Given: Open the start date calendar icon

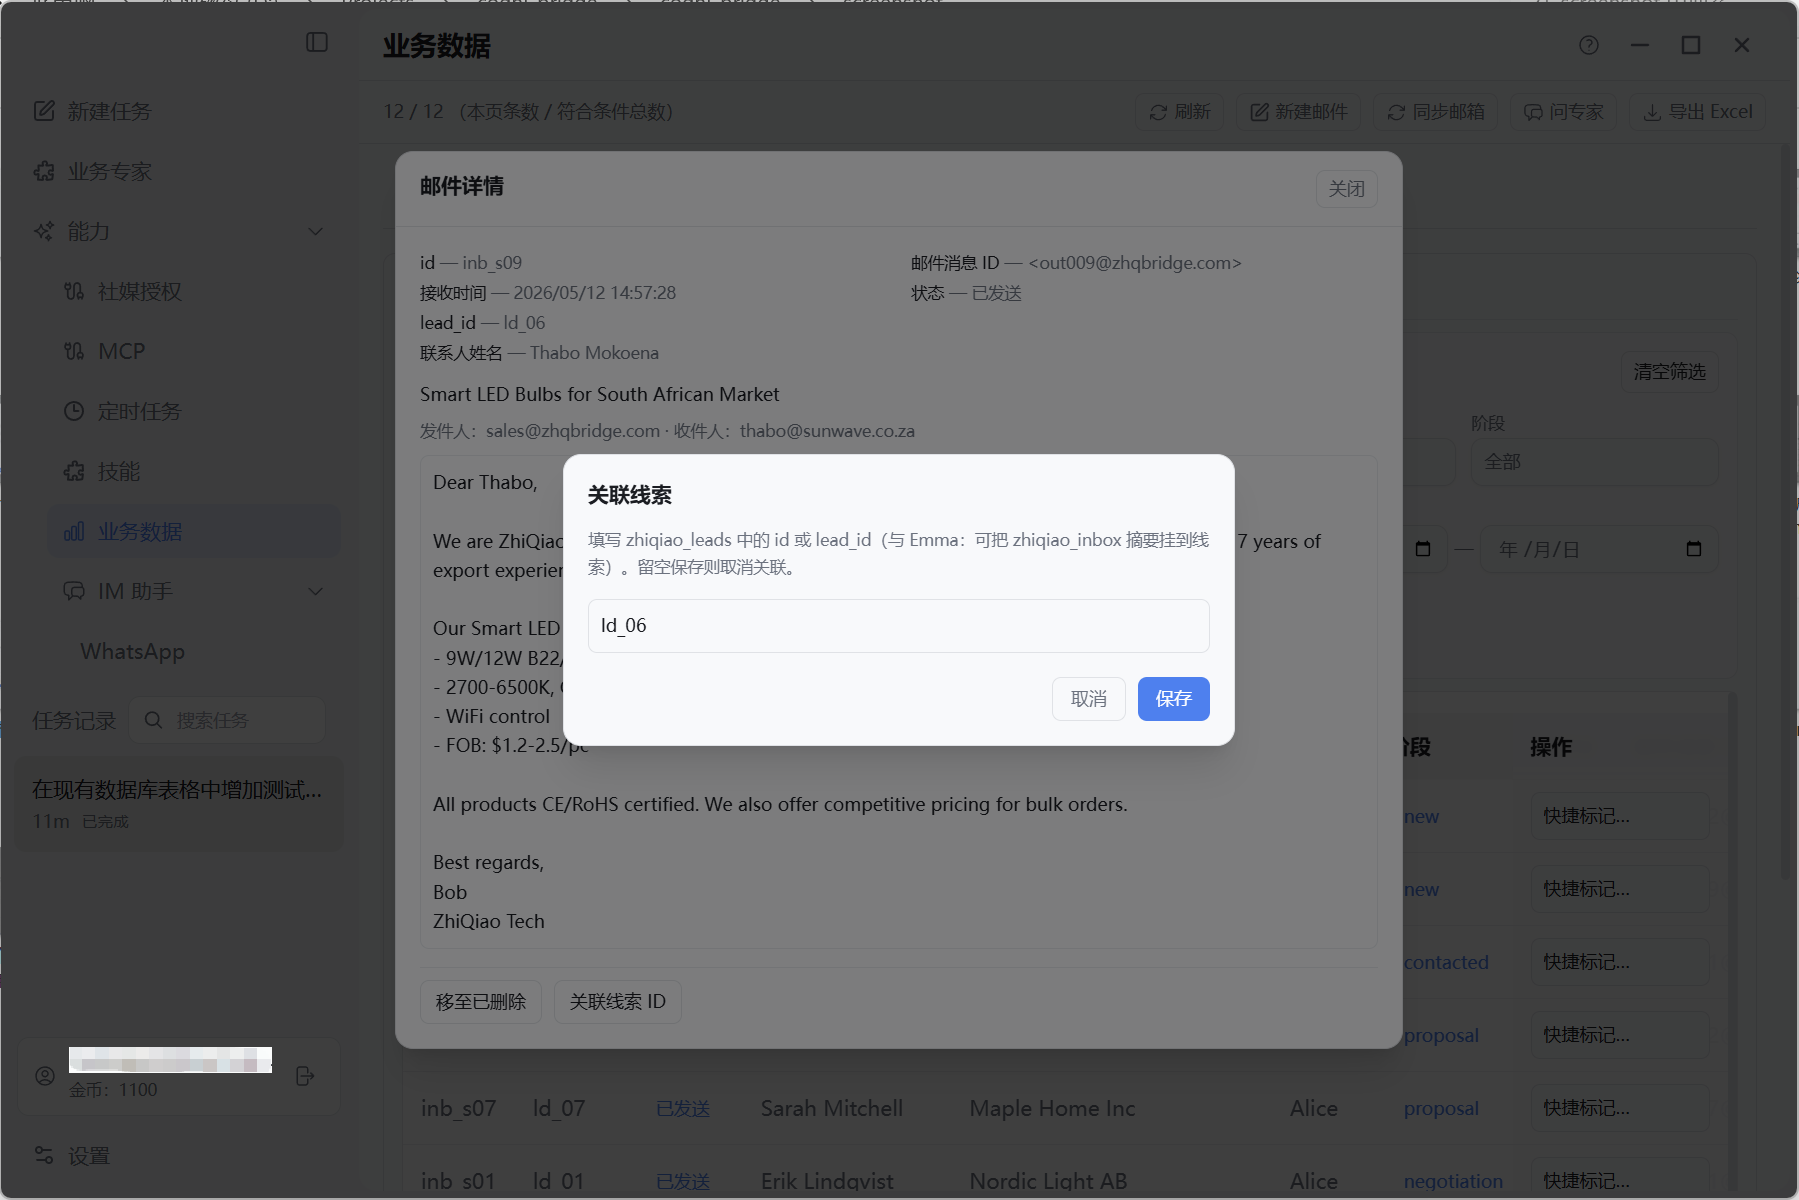Looking at the screenshot, I should click(1423, 549).
